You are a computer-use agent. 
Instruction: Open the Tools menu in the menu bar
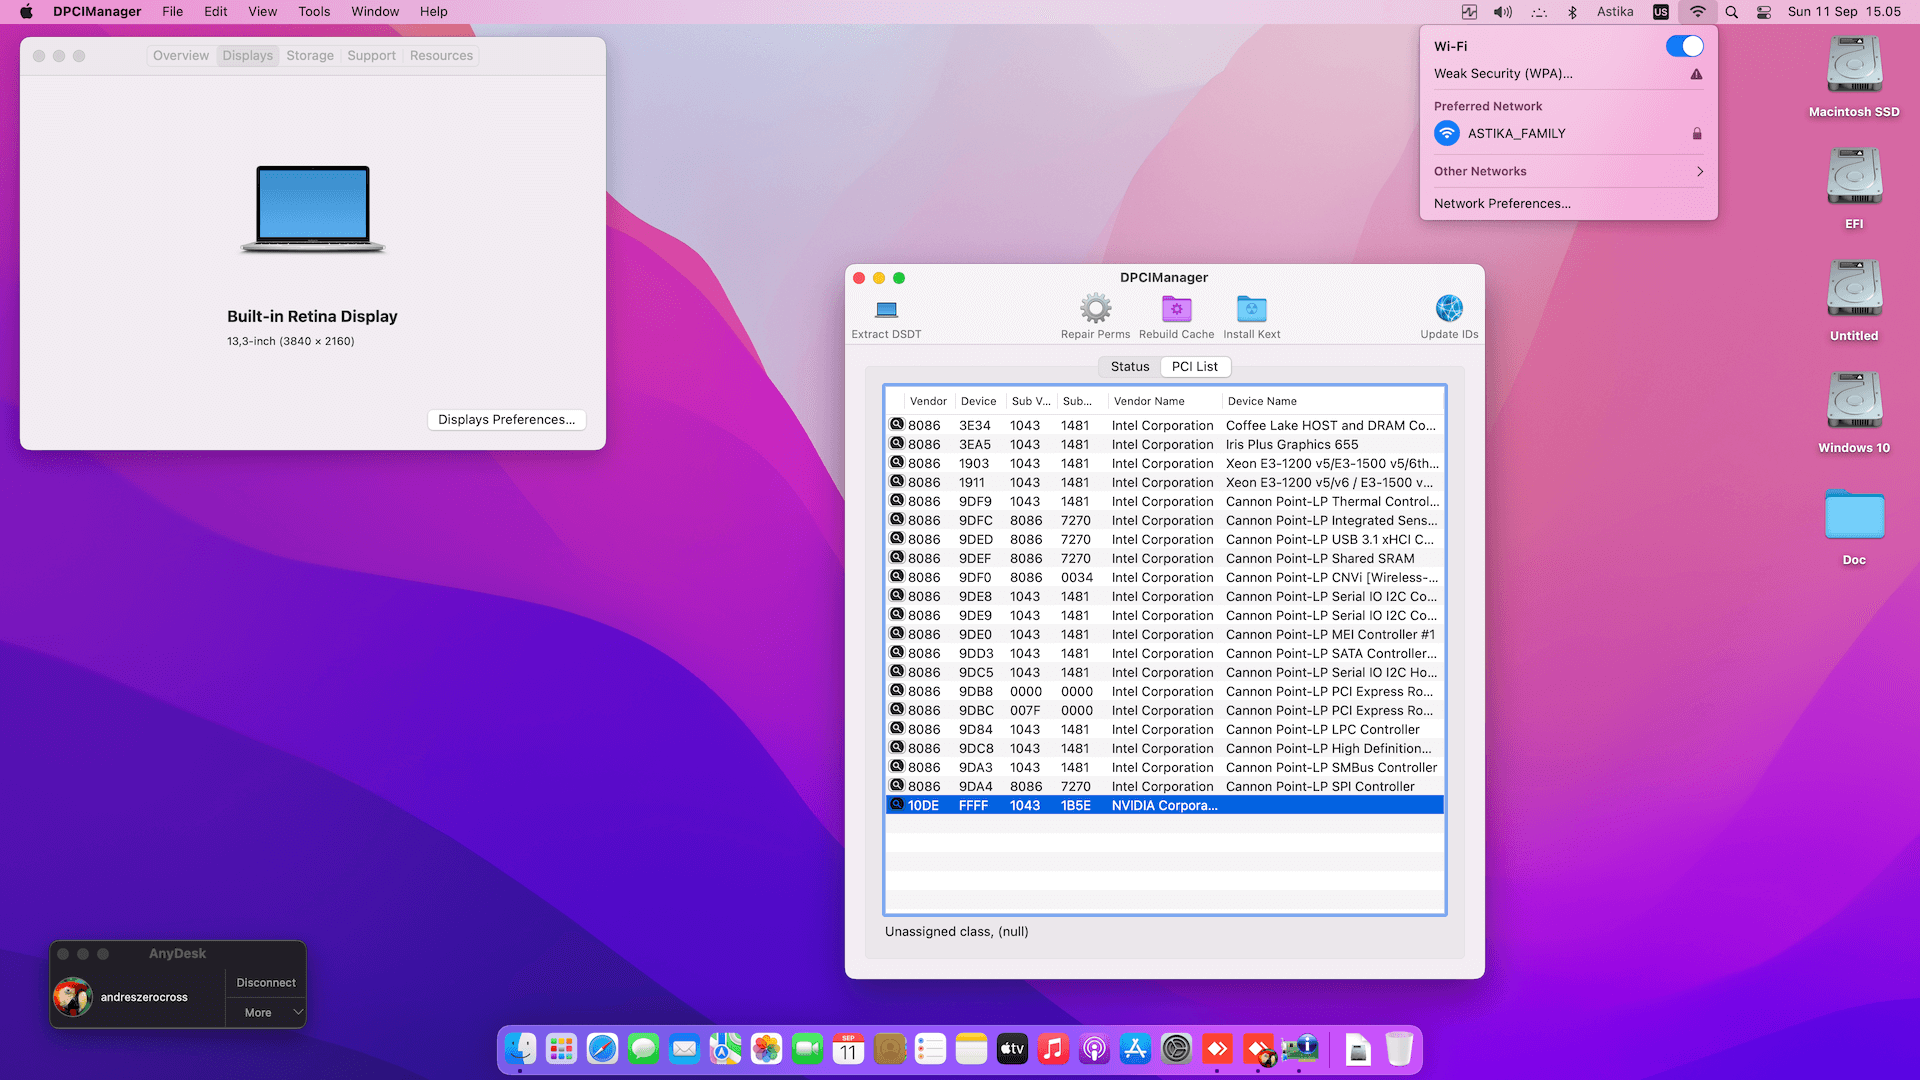pyautogui.click(x=314, y=12)
